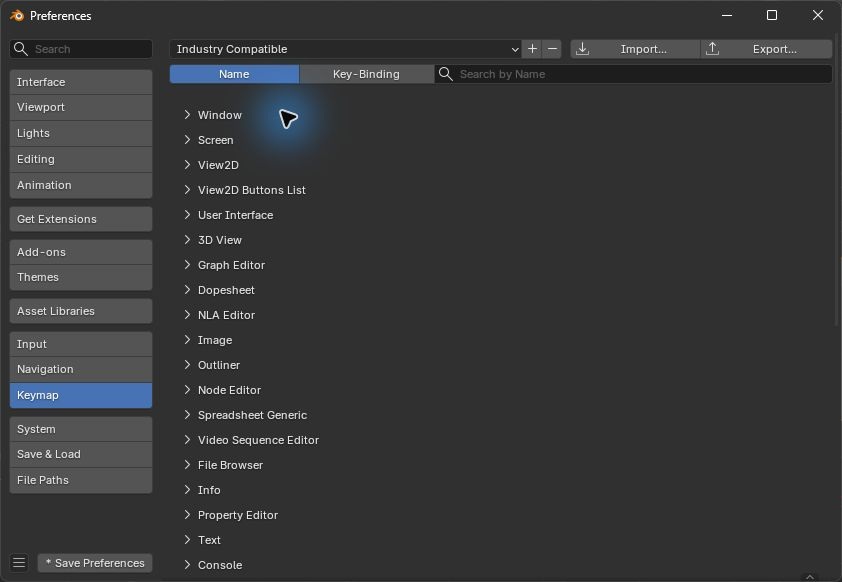
Task: Open the Themes preferences tab
Action: pyautogui.click(x=81, y=278)
